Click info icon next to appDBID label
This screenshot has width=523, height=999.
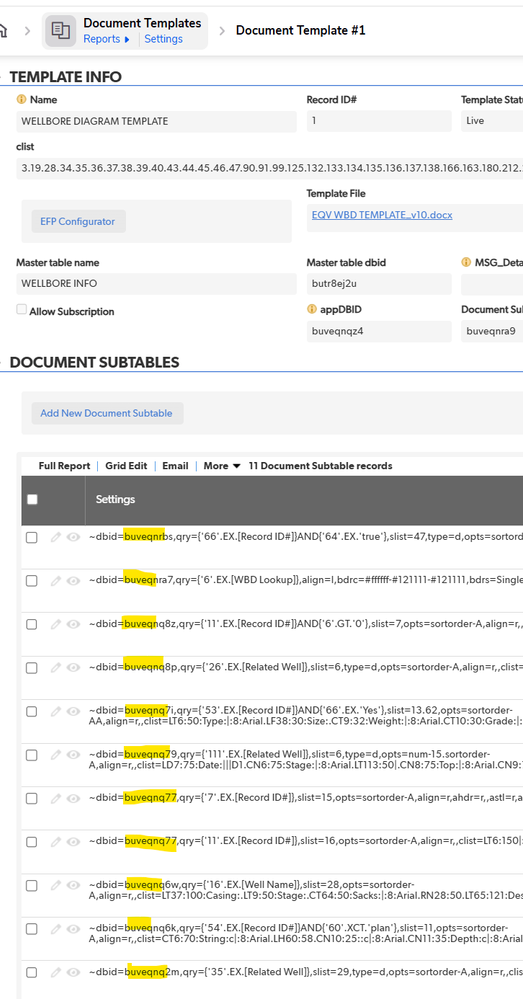(x=312, y=310)
